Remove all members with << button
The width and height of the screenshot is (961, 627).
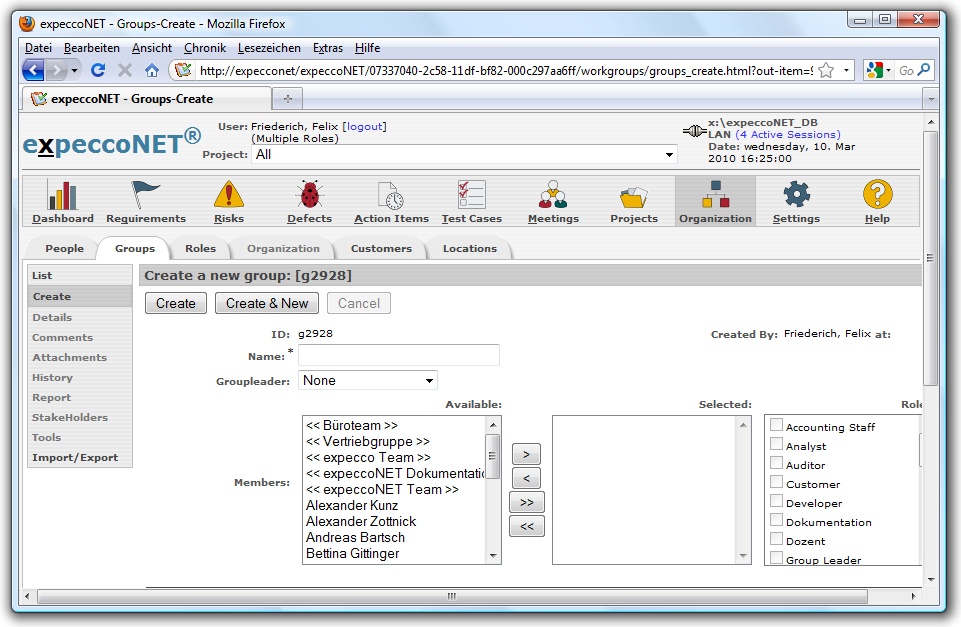526,526
